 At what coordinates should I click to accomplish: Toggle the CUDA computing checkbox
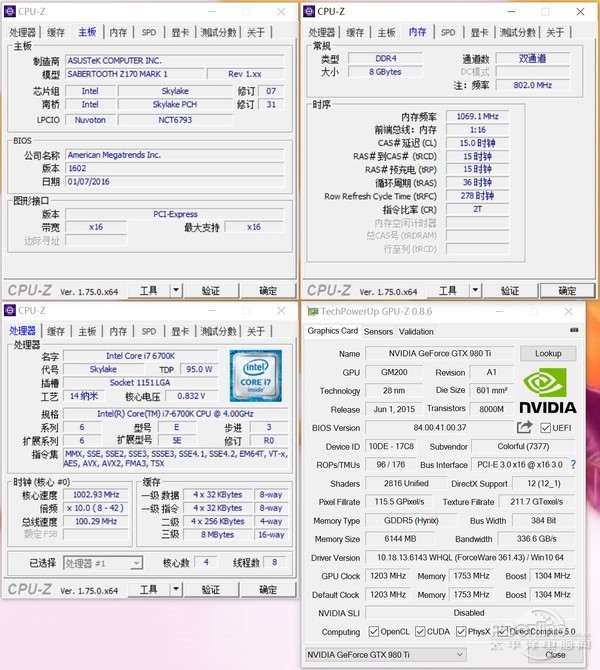(418, 632)
